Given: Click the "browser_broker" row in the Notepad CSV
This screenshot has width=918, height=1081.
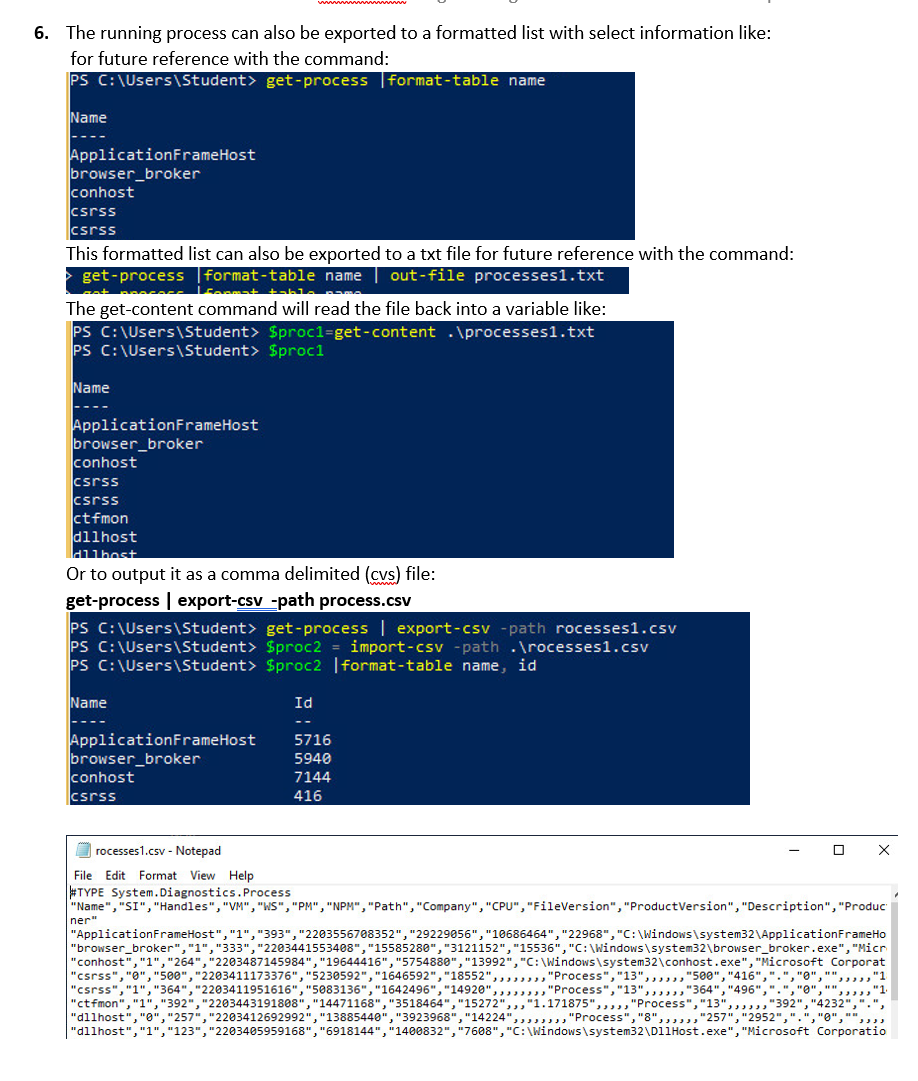Looking at the screenshot, I should pos(478,948).
